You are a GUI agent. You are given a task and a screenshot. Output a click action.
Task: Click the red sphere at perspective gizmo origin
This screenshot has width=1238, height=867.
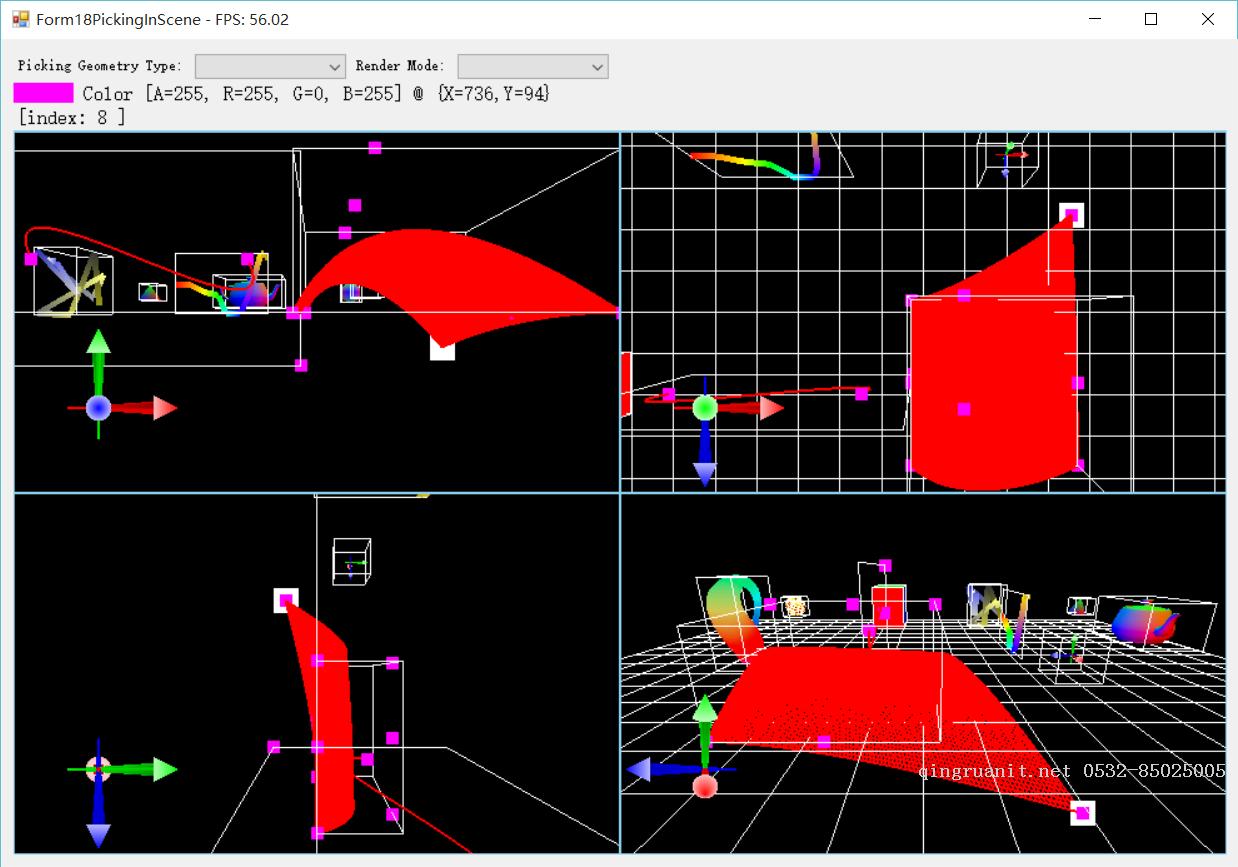click(x=705, y=788)
